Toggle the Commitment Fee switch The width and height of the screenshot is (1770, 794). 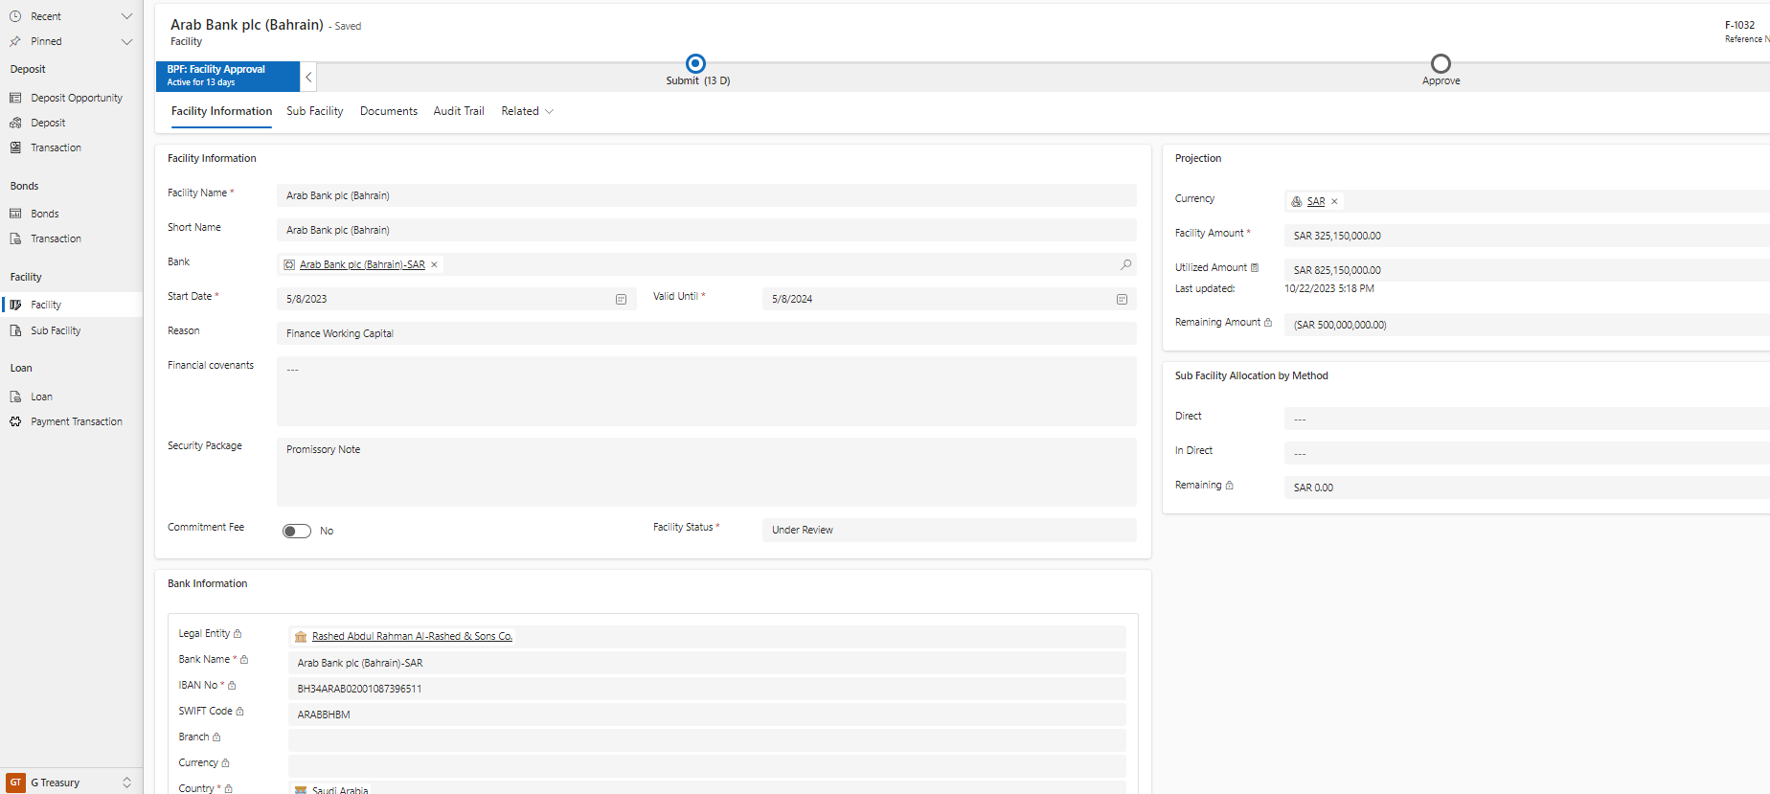(297, 531)
